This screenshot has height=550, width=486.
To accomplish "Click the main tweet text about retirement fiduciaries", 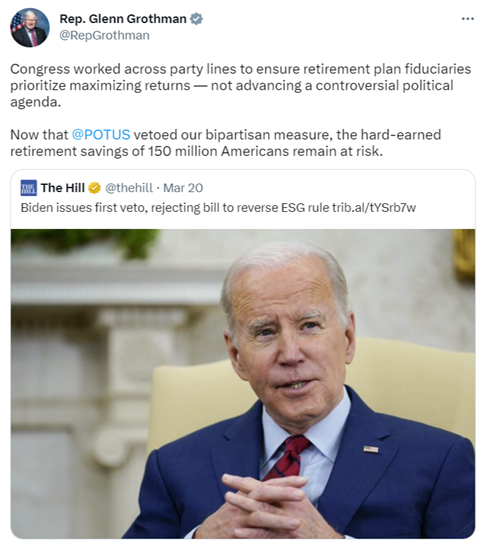I will tap(241, 85).
